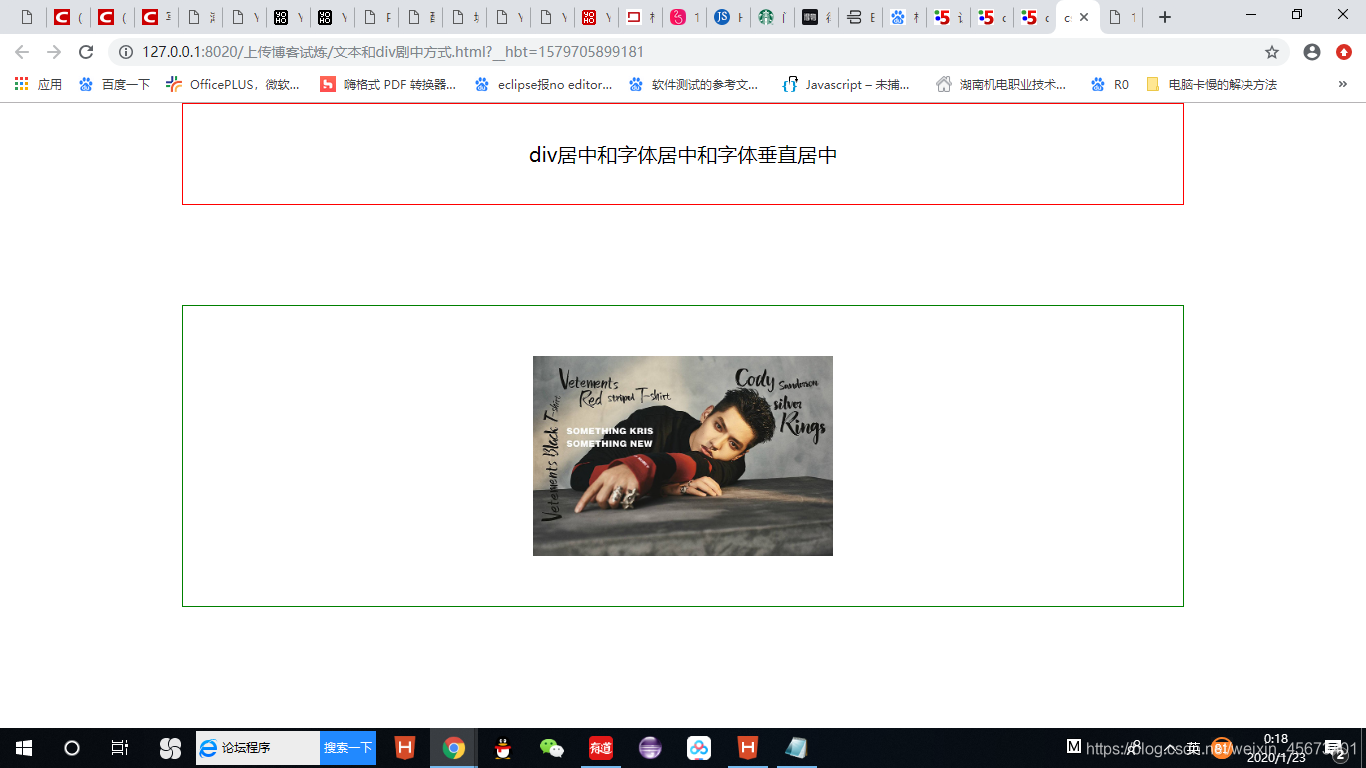The height and width of the screenshot is (768, 1366).
Task: Open the 百度一下 bookmark
Action: point(114,85)
